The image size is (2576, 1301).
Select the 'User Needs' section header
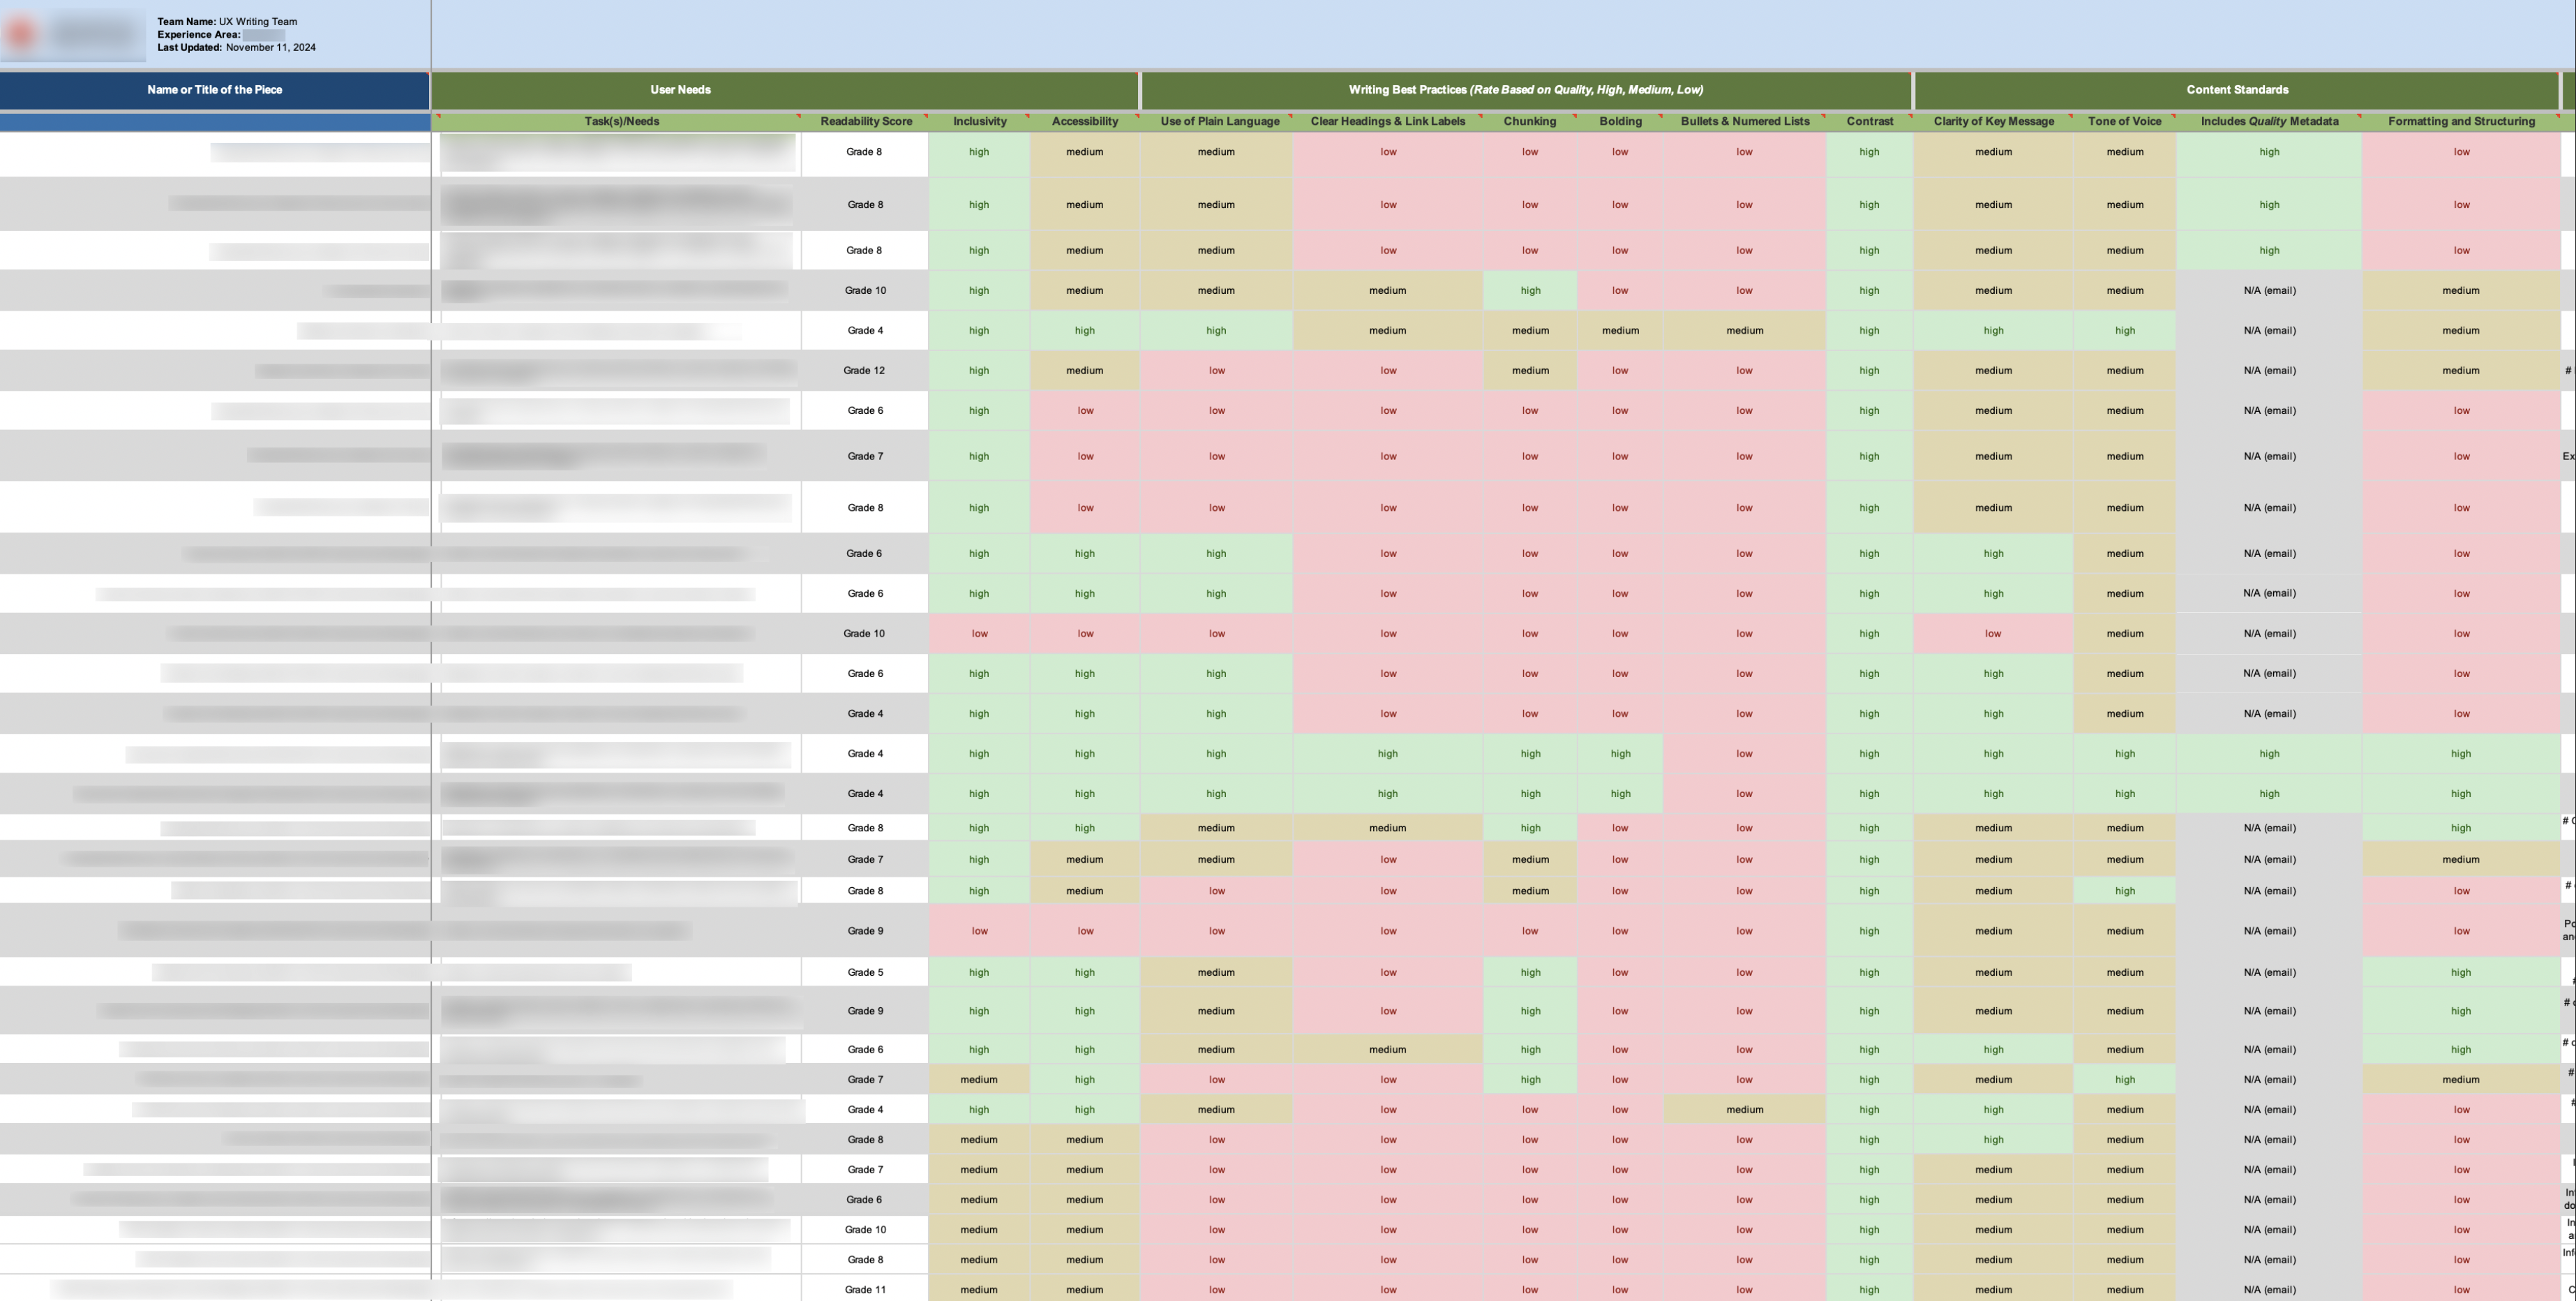(x=680, y=89)
